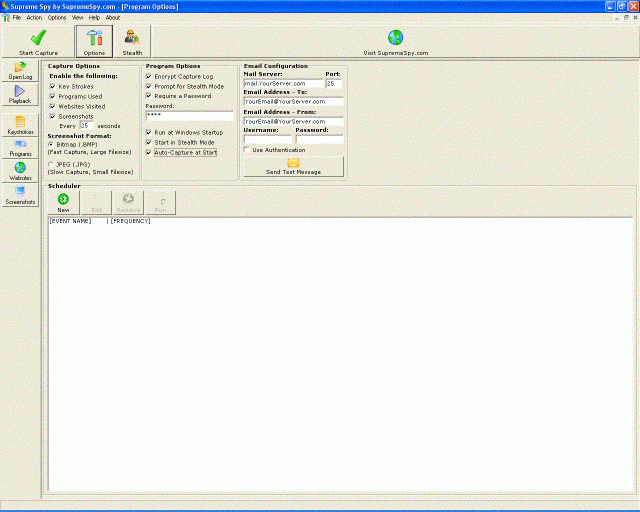The image size is (640, 512).
Task: Toggle Encrypt Capture Log checkbox
Action: click(x=149, y=76)
